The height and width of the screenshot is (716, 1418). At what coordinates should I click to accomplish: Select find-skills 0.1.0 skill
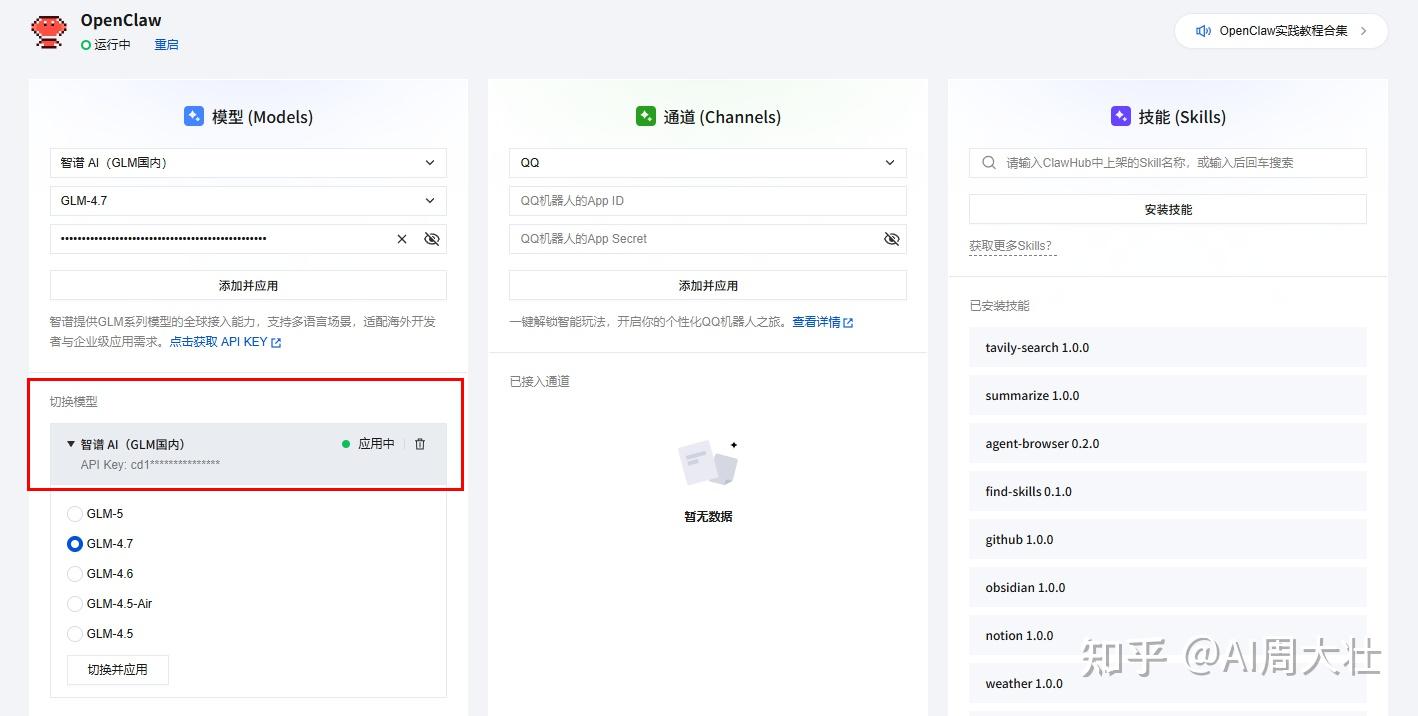pos(1168,492)
